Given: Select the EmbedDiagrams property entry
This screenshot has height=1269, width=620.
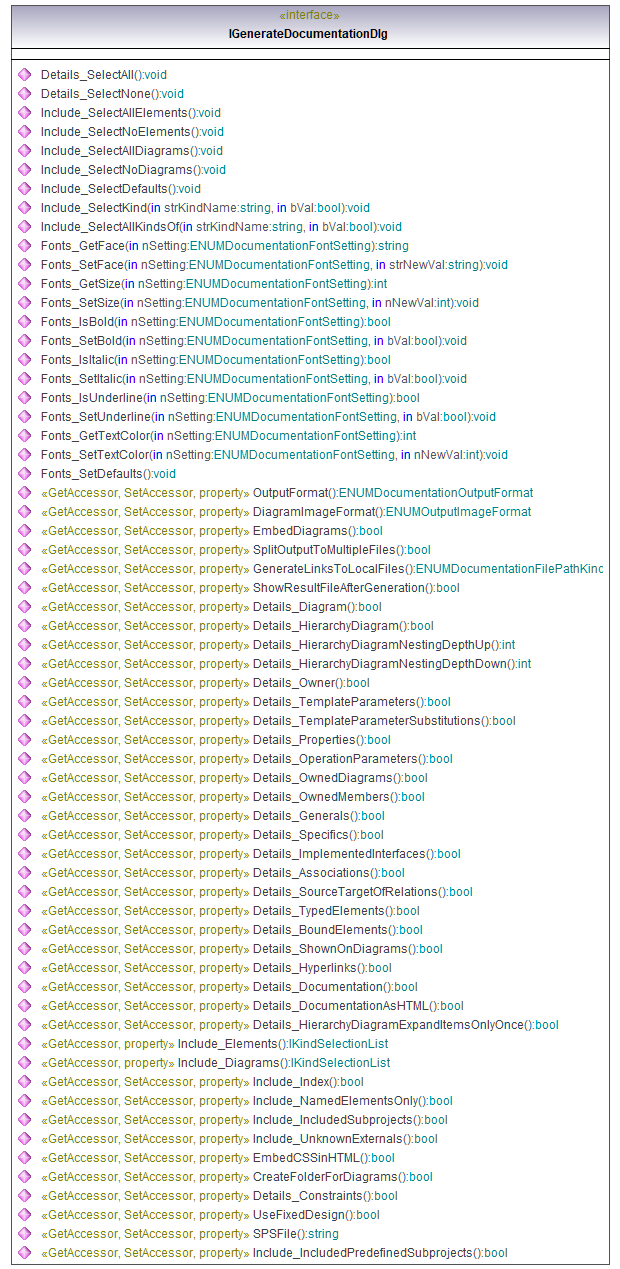Looking at the screenshot, I should pyautogui.click(x=305, y=530).
